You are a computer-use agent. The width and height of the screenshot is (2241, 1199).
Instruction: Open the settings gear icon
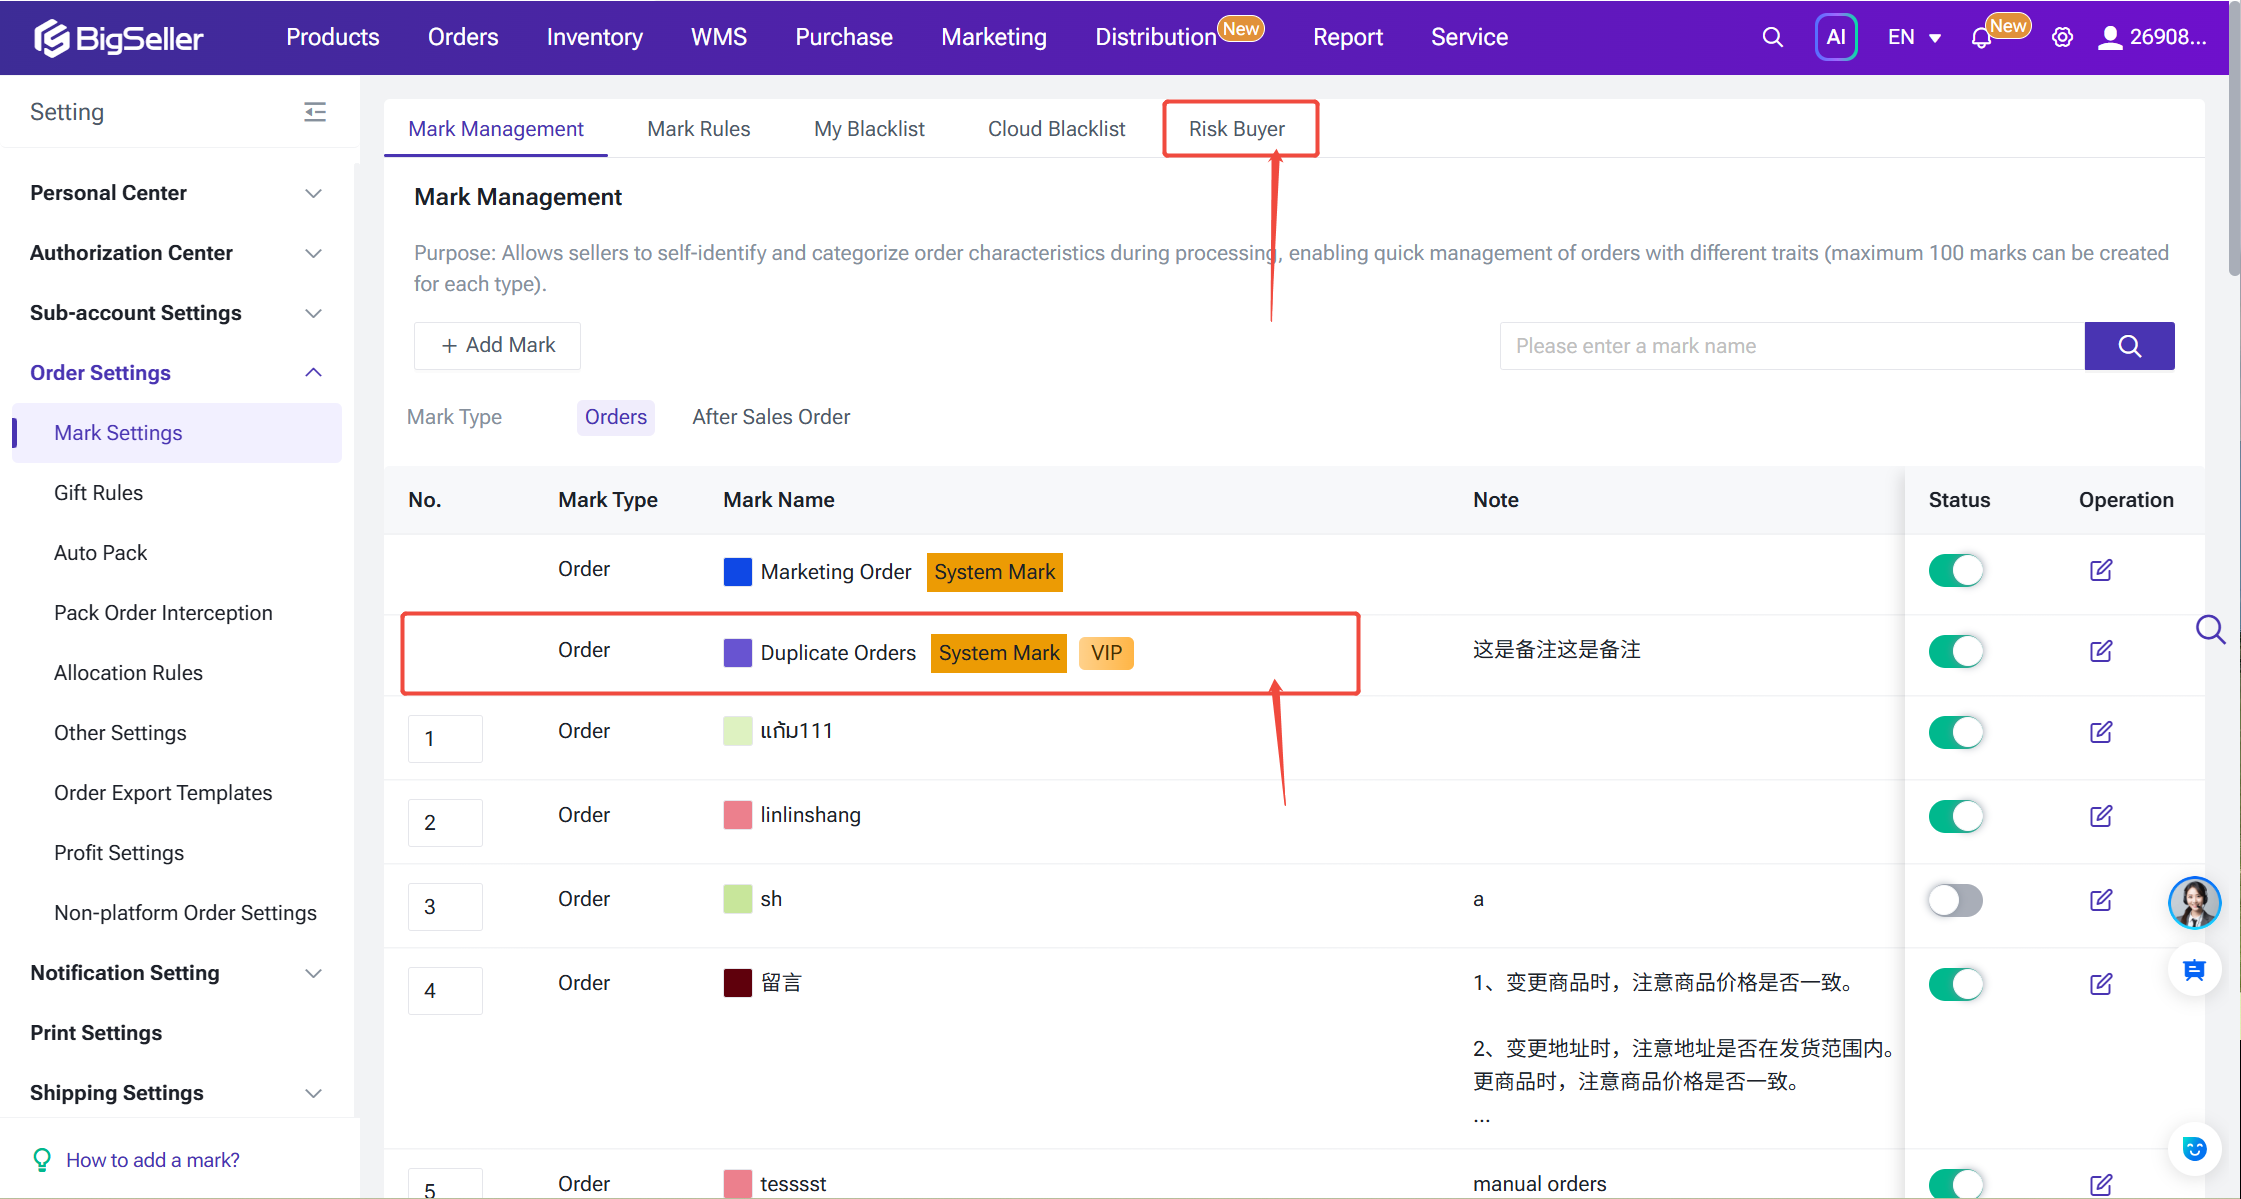point(2062,37)
